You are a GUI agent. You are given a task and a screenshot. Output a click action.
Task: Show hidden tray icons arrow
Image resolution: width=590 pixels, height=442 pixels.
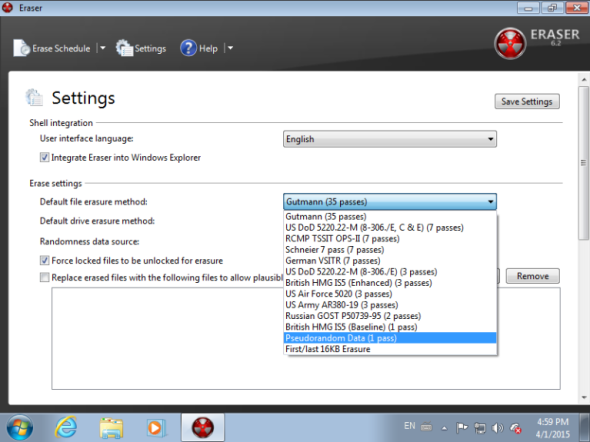pos(444,428)
